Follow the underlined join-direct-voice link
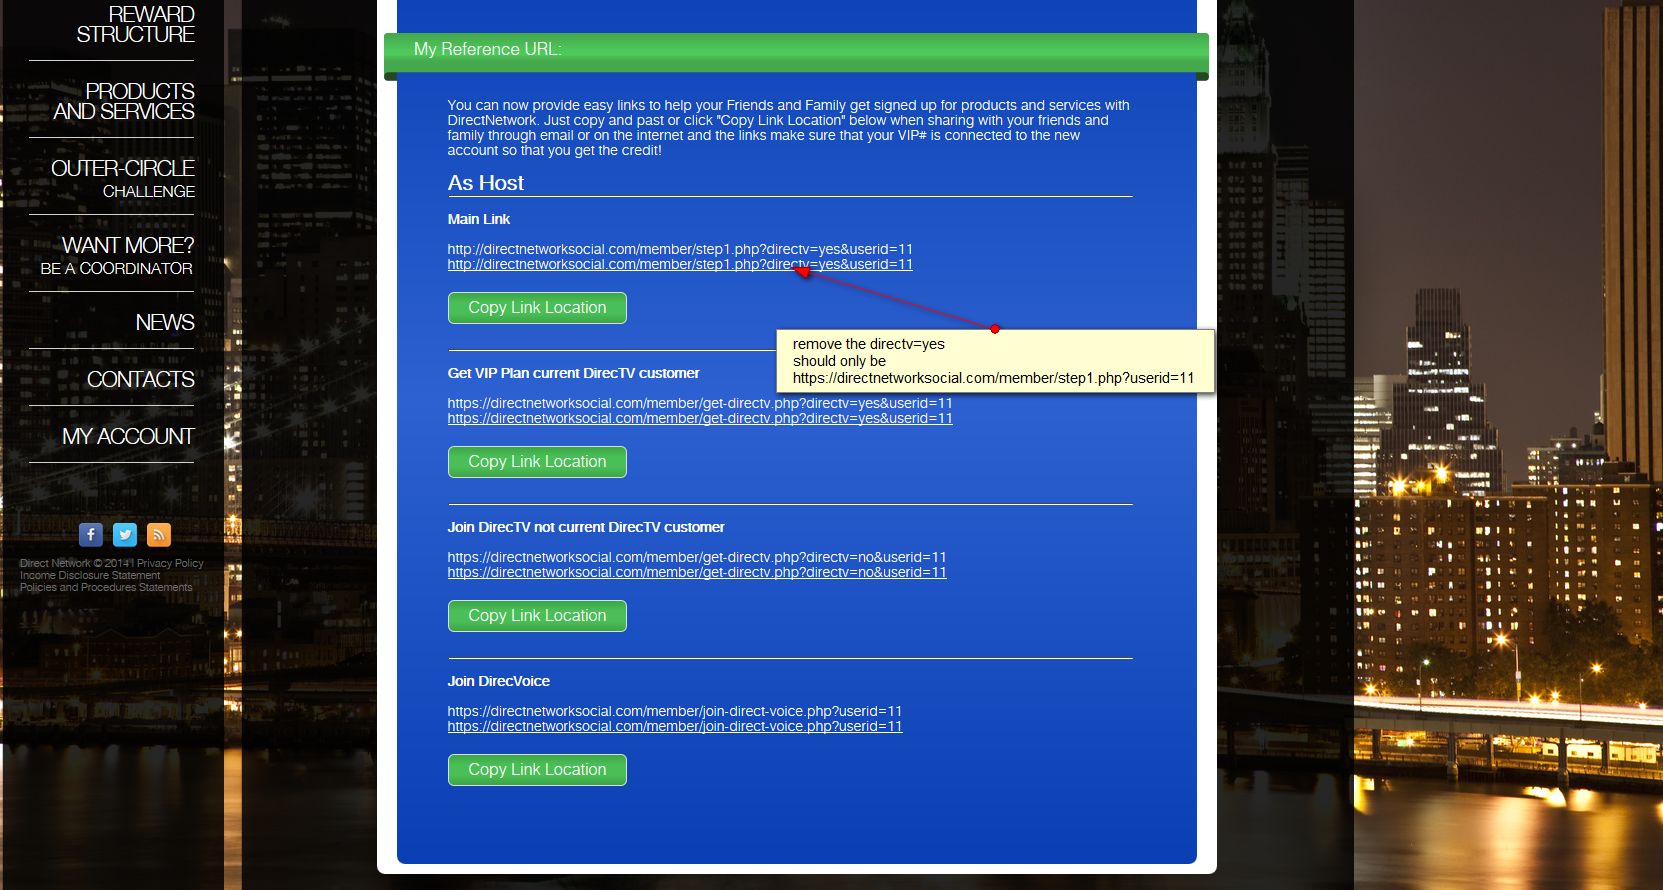The width and height of the screenshot is (1663, 890). [675, 727]
